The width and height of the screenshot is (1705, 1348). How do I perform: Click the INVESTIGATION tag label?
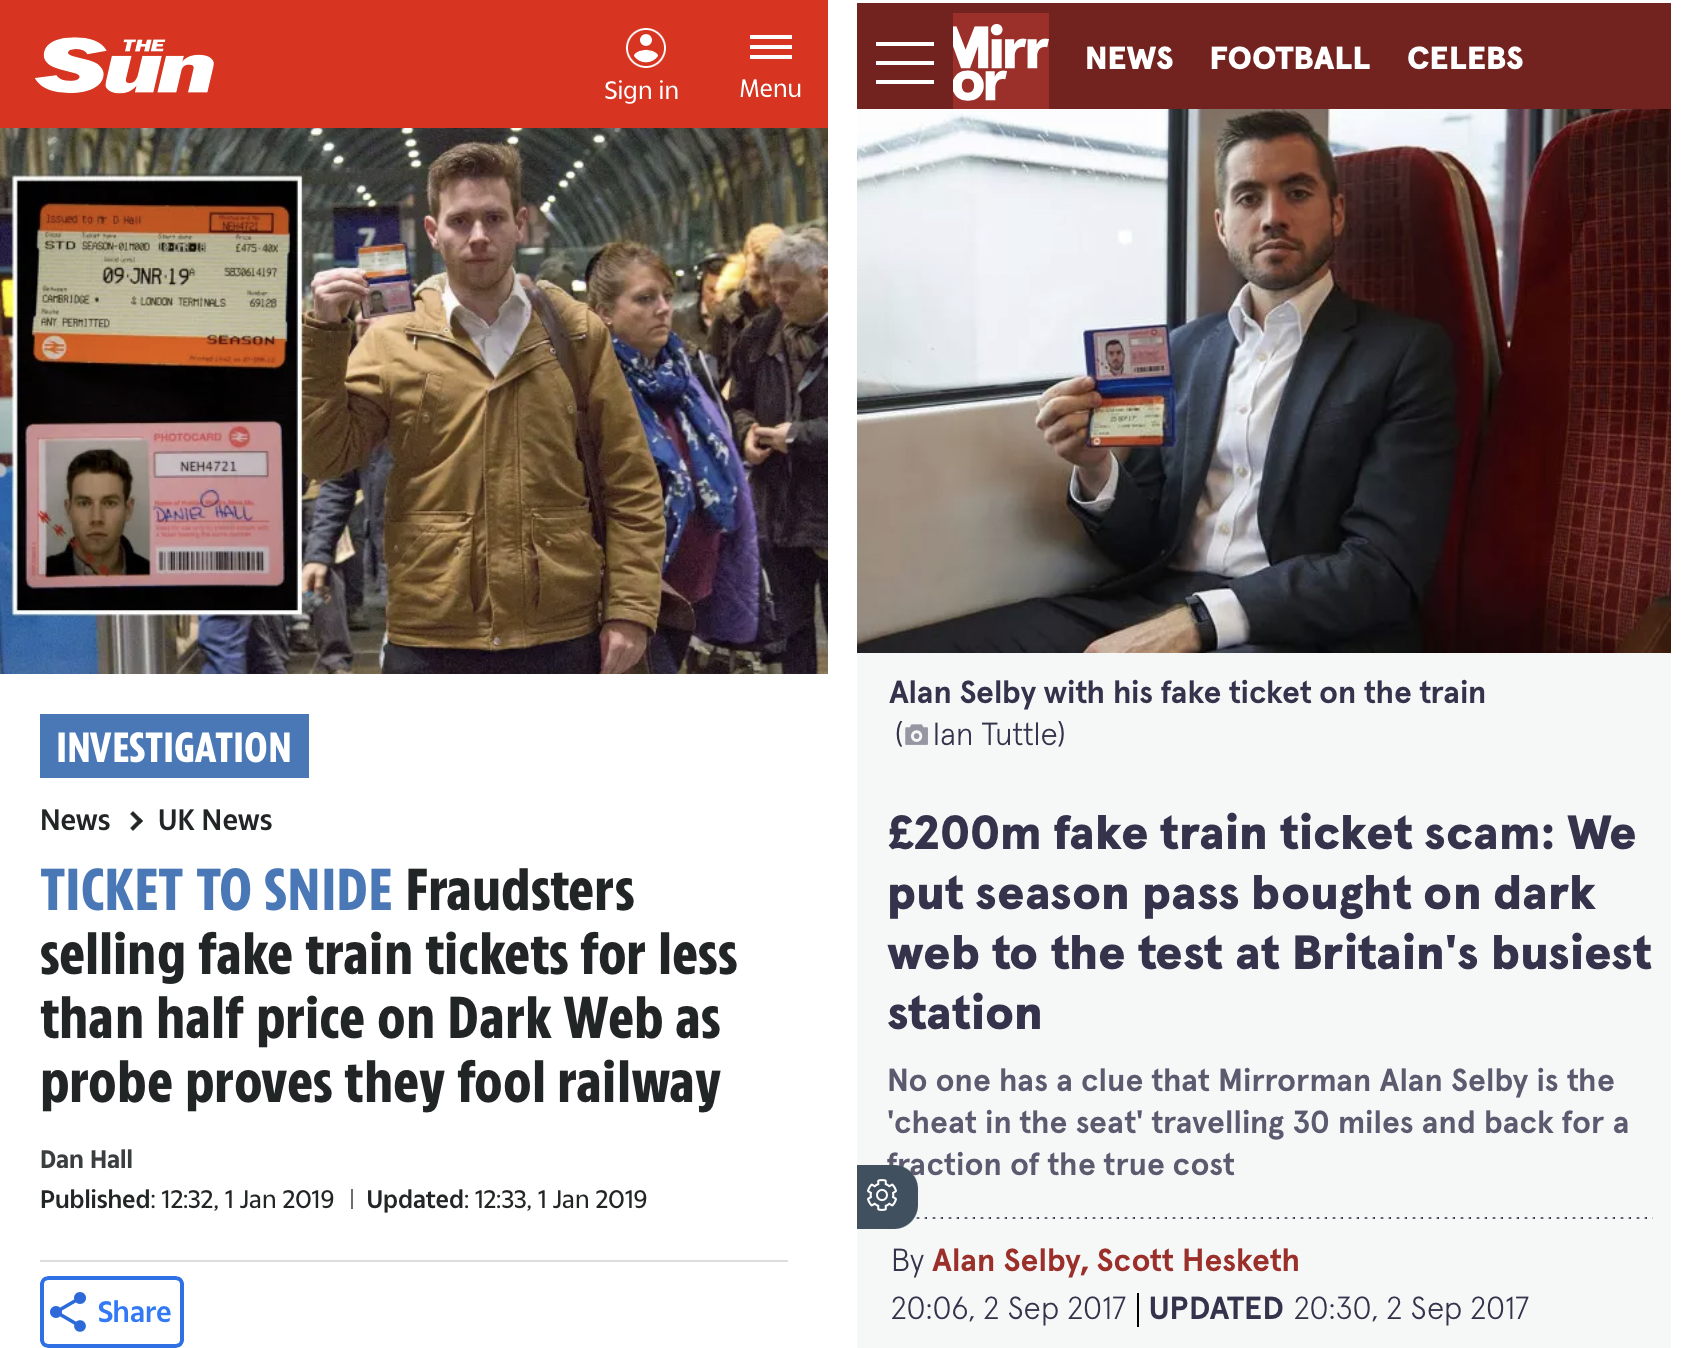[x=174, y=747]
